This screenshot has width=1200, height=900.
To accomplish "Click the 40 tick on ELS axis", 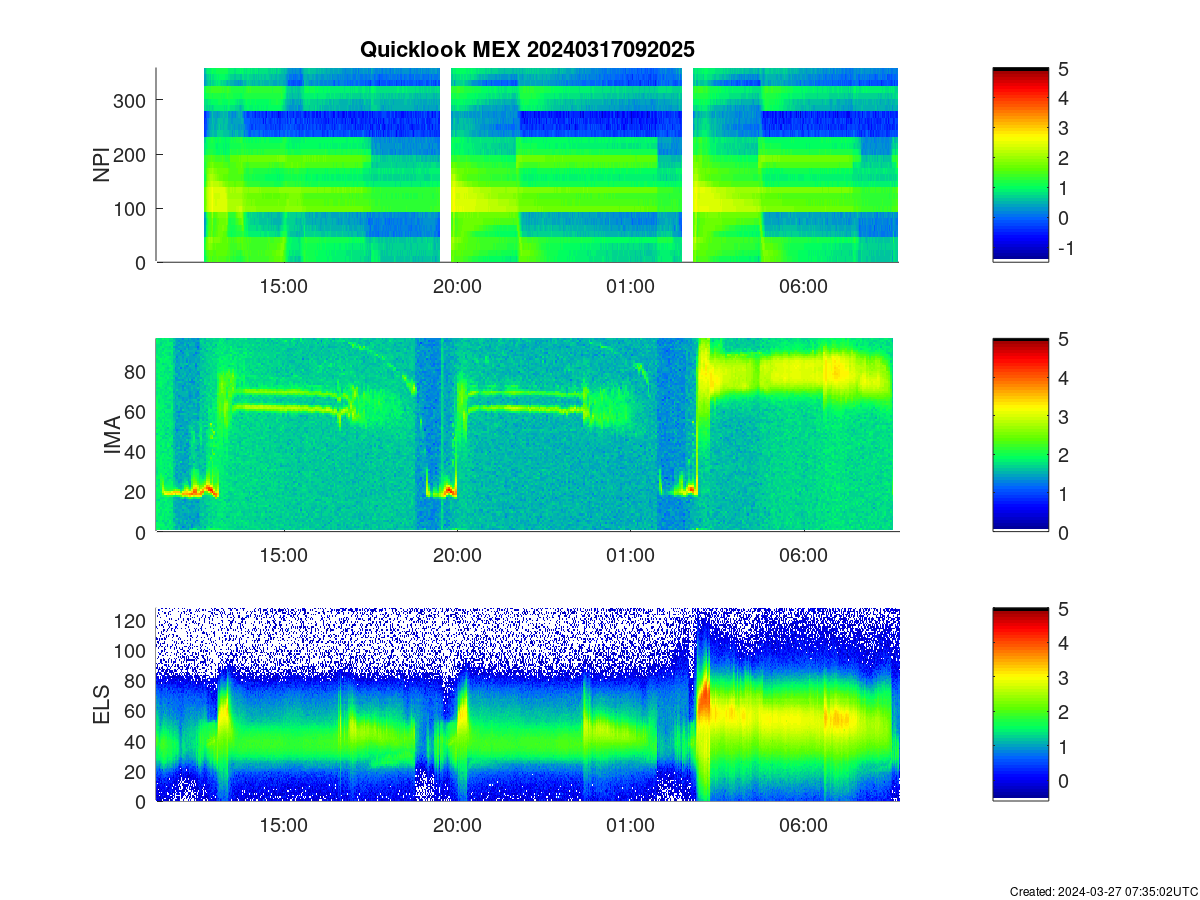I will click(137, 741).
